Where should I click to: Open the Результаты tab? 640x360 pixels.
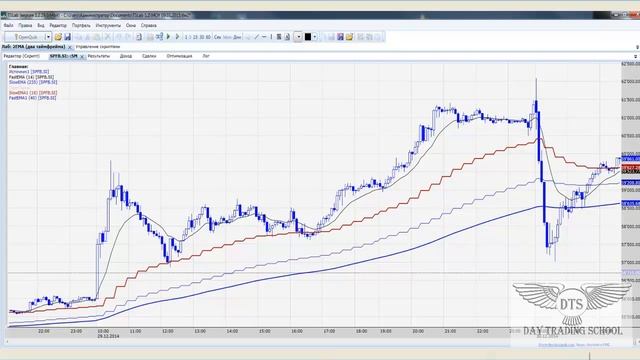[99, 56]
